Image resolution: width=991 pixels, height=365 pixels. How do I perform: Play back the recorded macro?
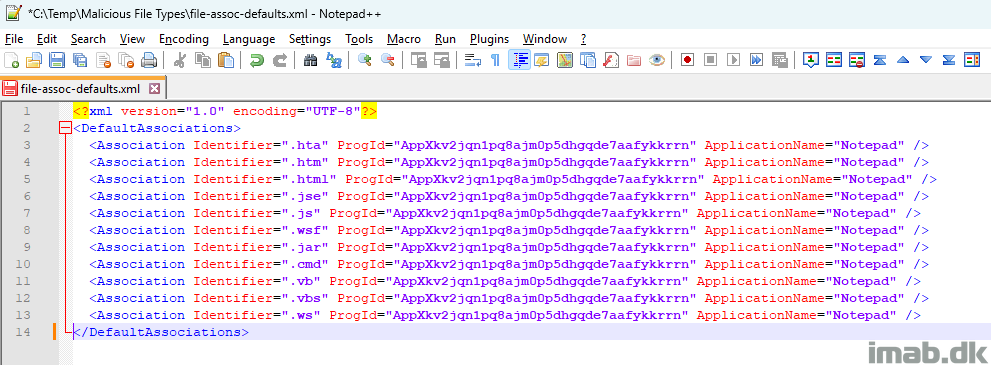tap(733, 60)
